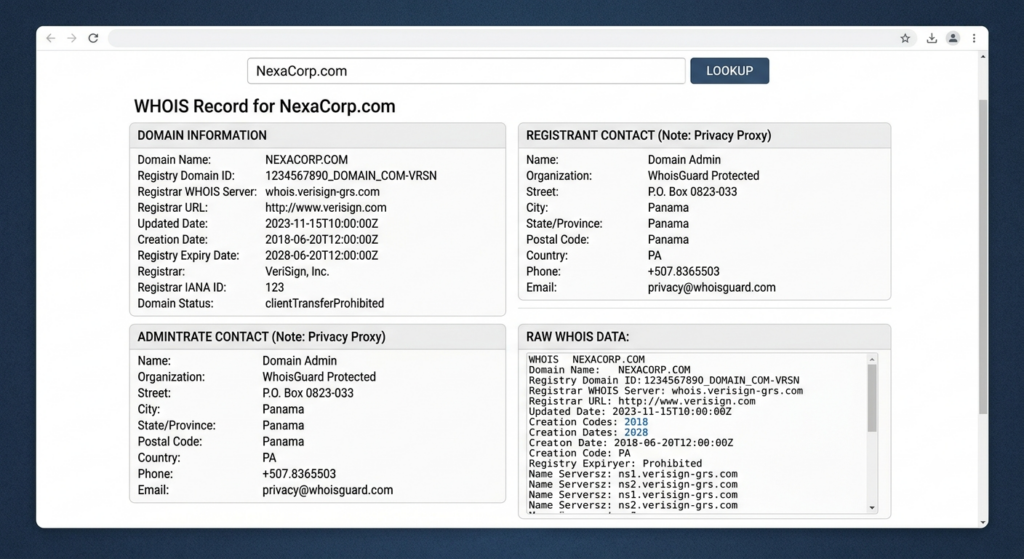Open the user profile icon

tap(953, 39)
